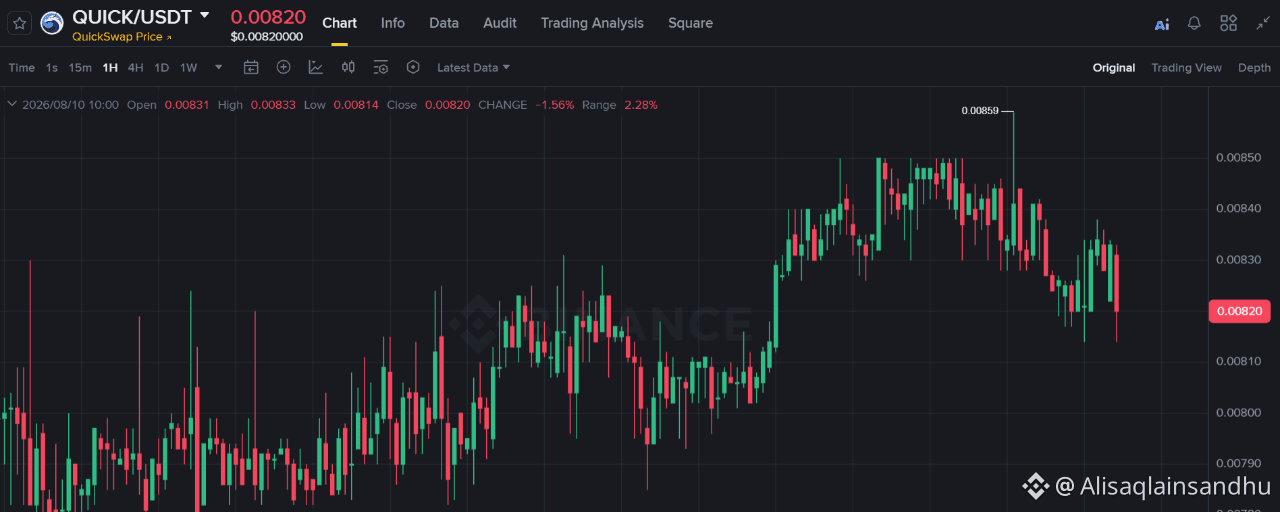
Task: Click the header price 0.00820
Action: pyautogui.click(x=268, y=16)
